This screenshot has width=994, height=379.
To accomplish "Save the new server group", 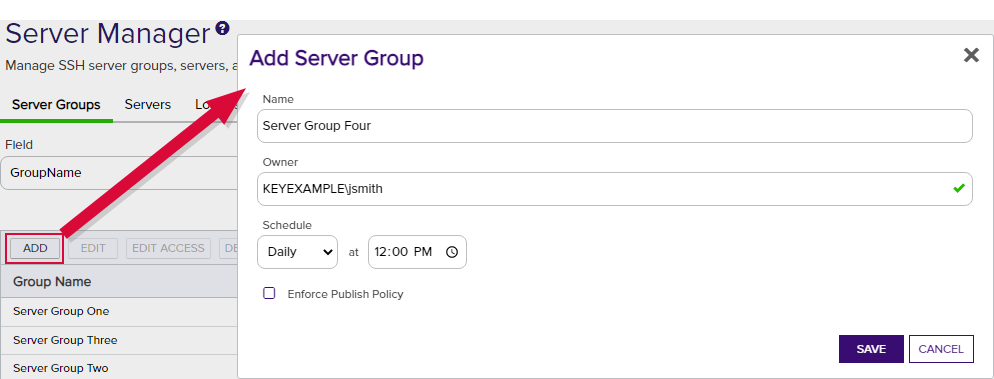I will click(871, 349).
